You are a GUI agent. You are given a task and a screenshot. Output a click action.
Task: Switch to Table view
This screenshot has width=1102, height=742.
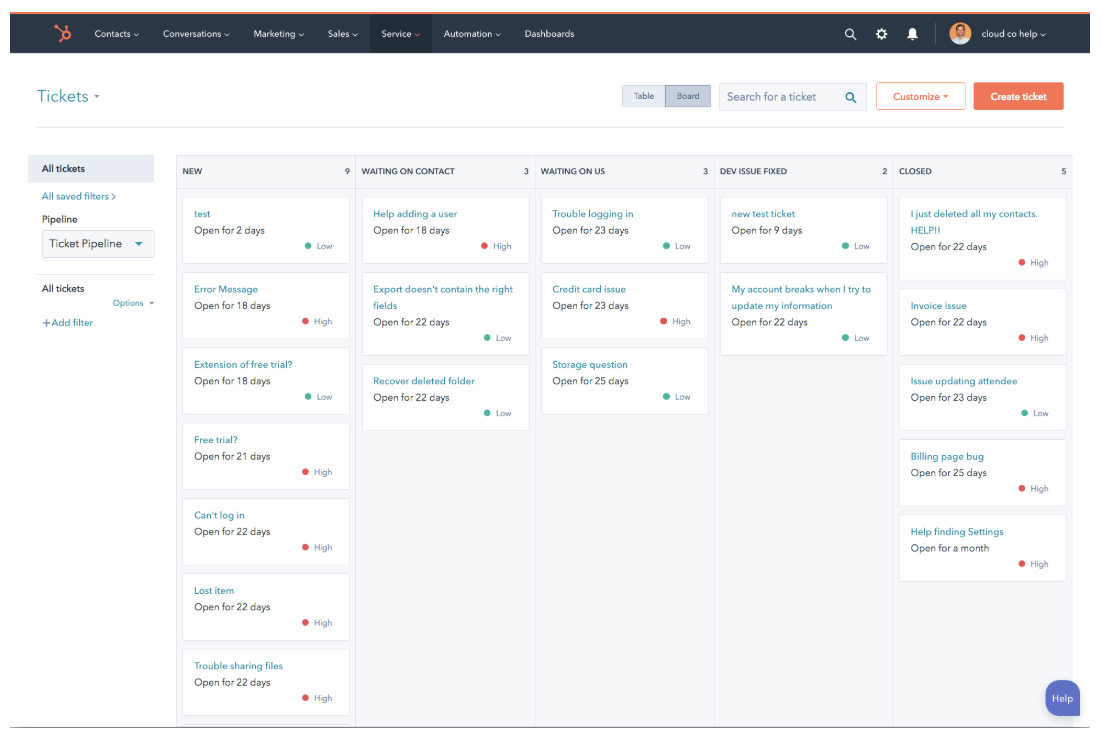(x=644, y=96)
